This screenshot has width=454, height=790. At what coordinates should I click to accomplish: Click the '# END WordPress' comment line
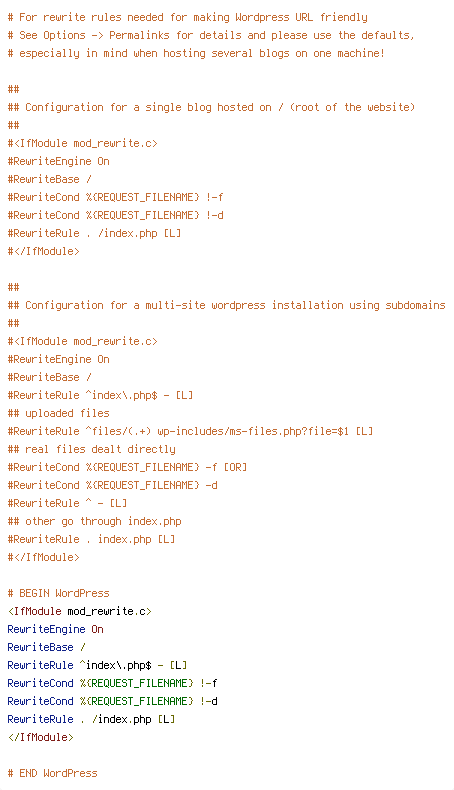tap(52, 773)
